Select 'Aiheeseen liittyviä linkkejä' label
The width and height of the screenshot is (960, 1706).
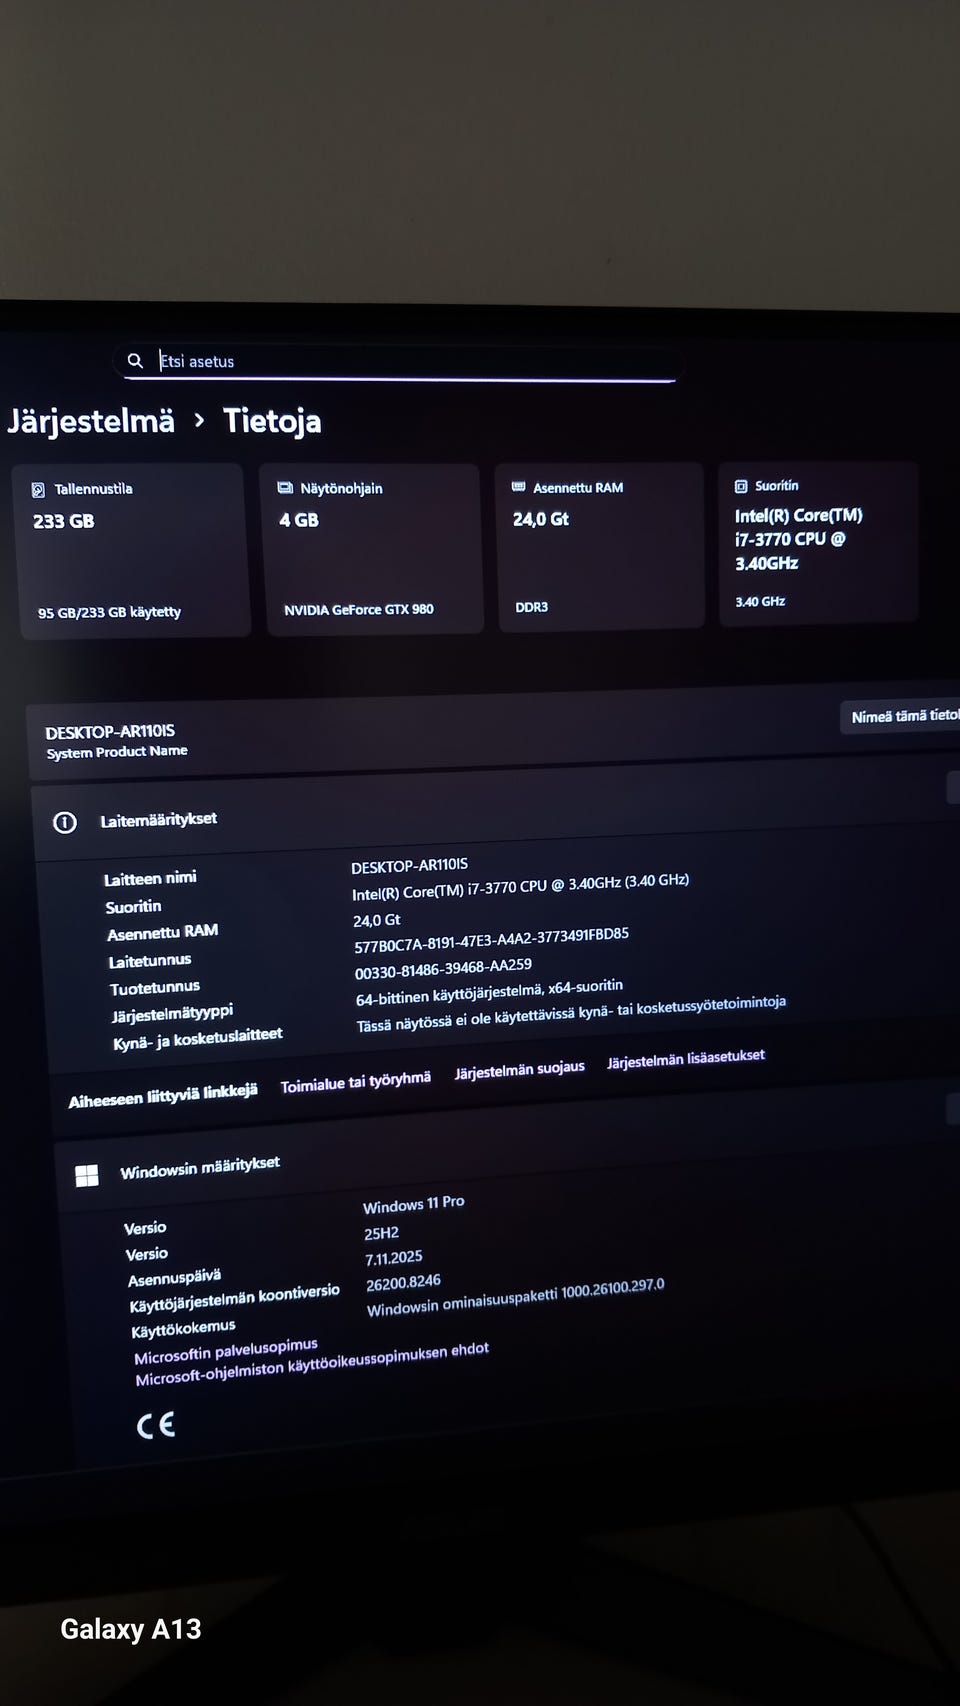point(163,1096)
